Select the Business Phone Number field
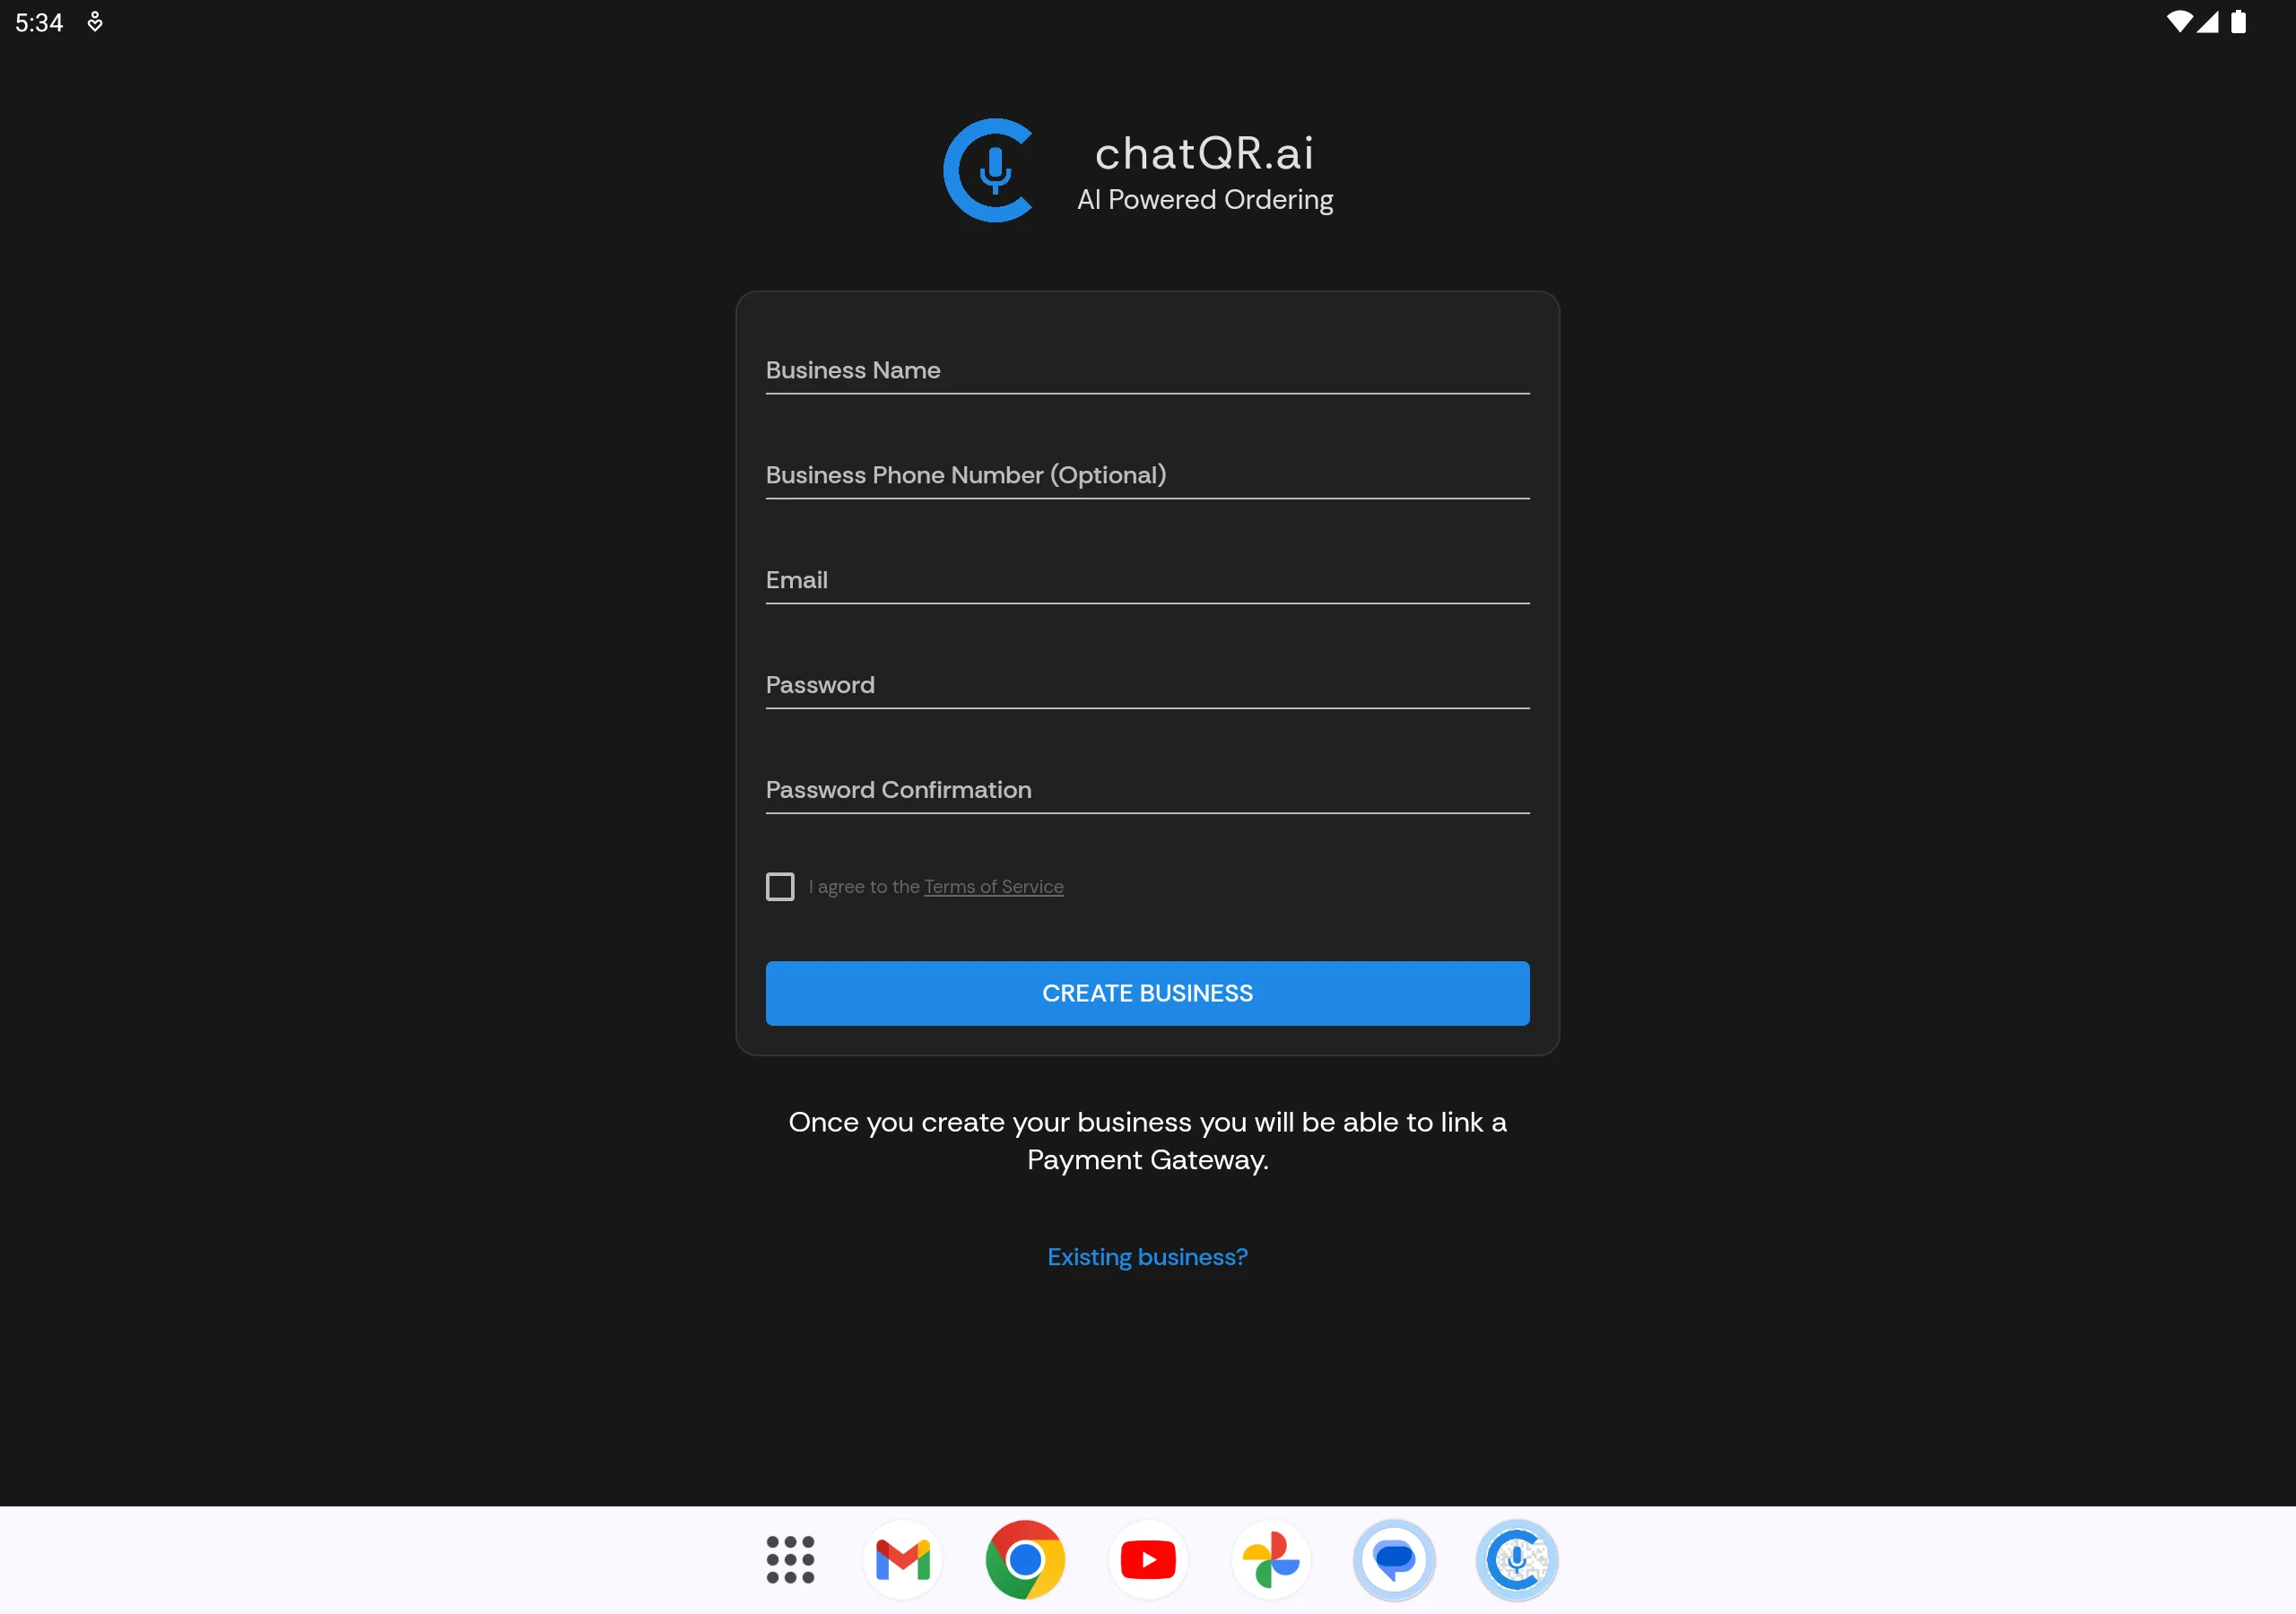Screen dimensions: 2296x1614 tap(1148, 475)
